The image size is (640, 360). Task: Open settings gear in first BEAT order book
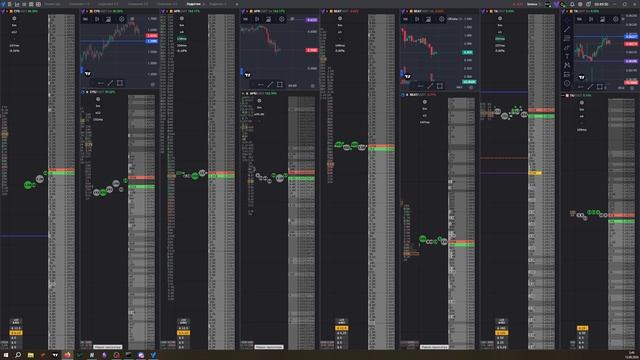[x=340, y=19]
